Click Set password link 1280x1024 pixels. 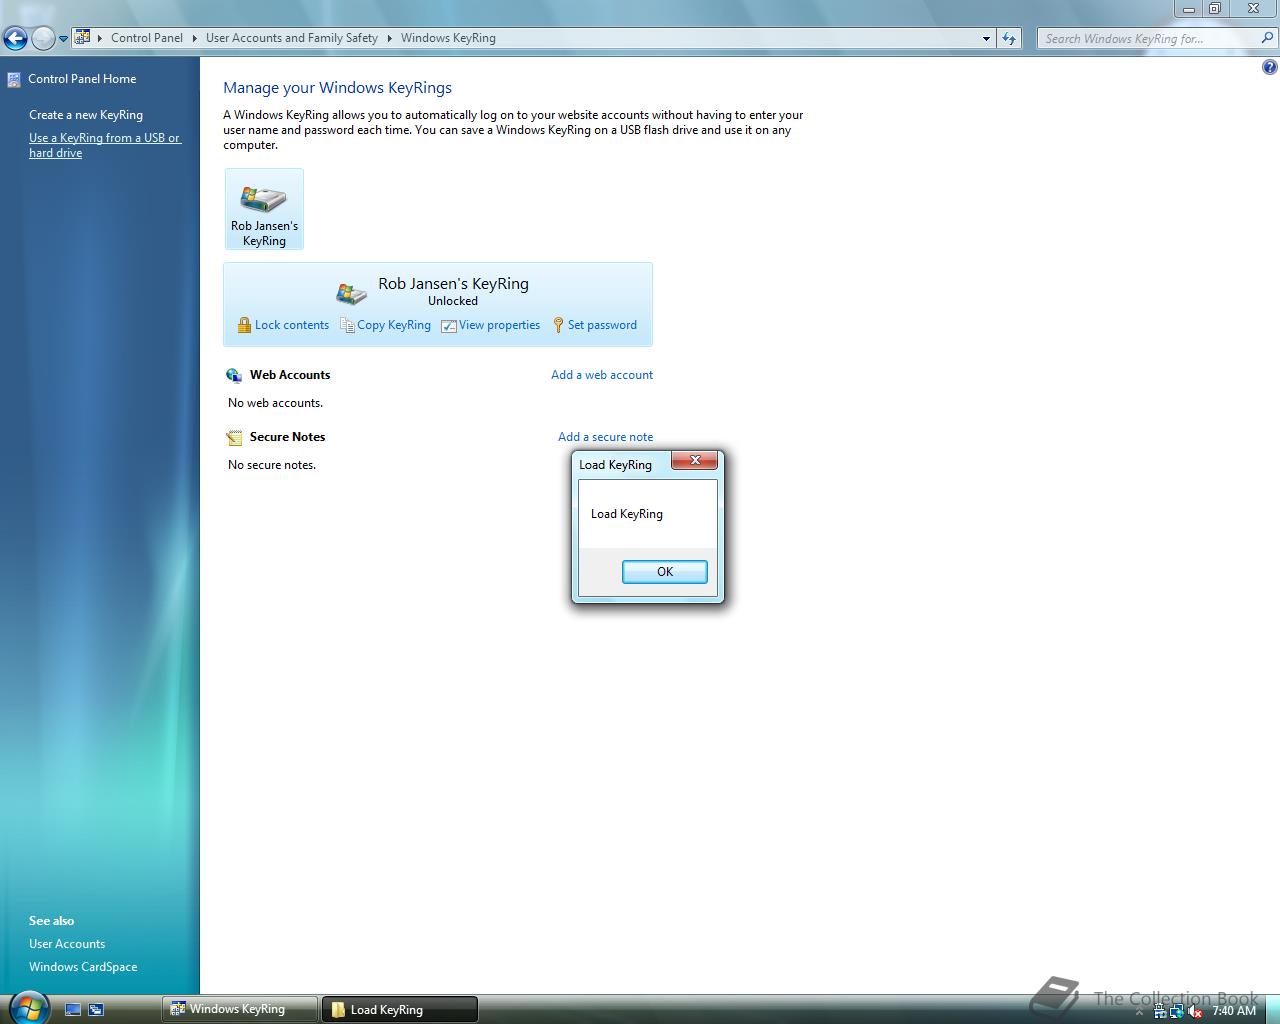point(602,325)
